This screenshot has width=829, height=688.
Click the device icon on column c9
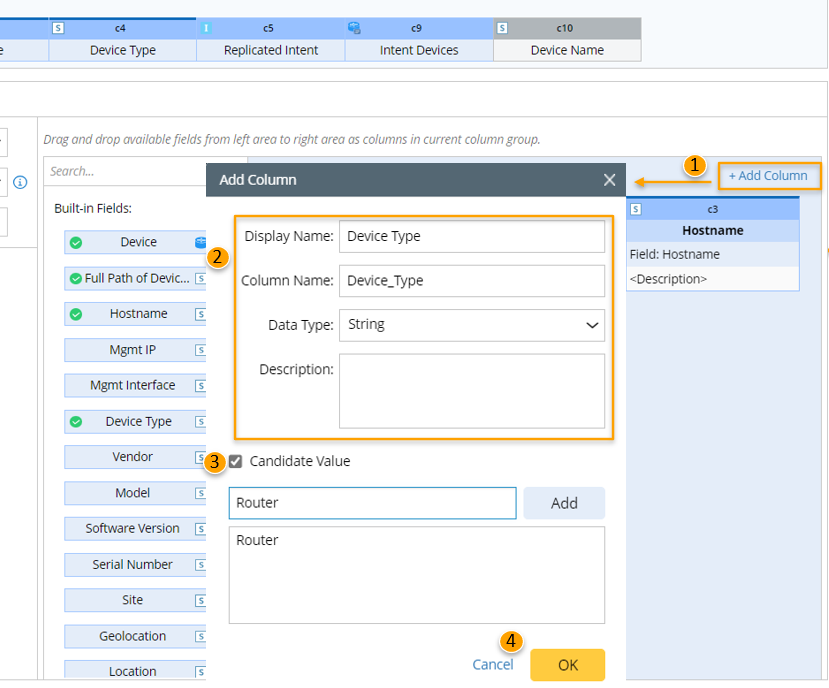click(354, 28)
